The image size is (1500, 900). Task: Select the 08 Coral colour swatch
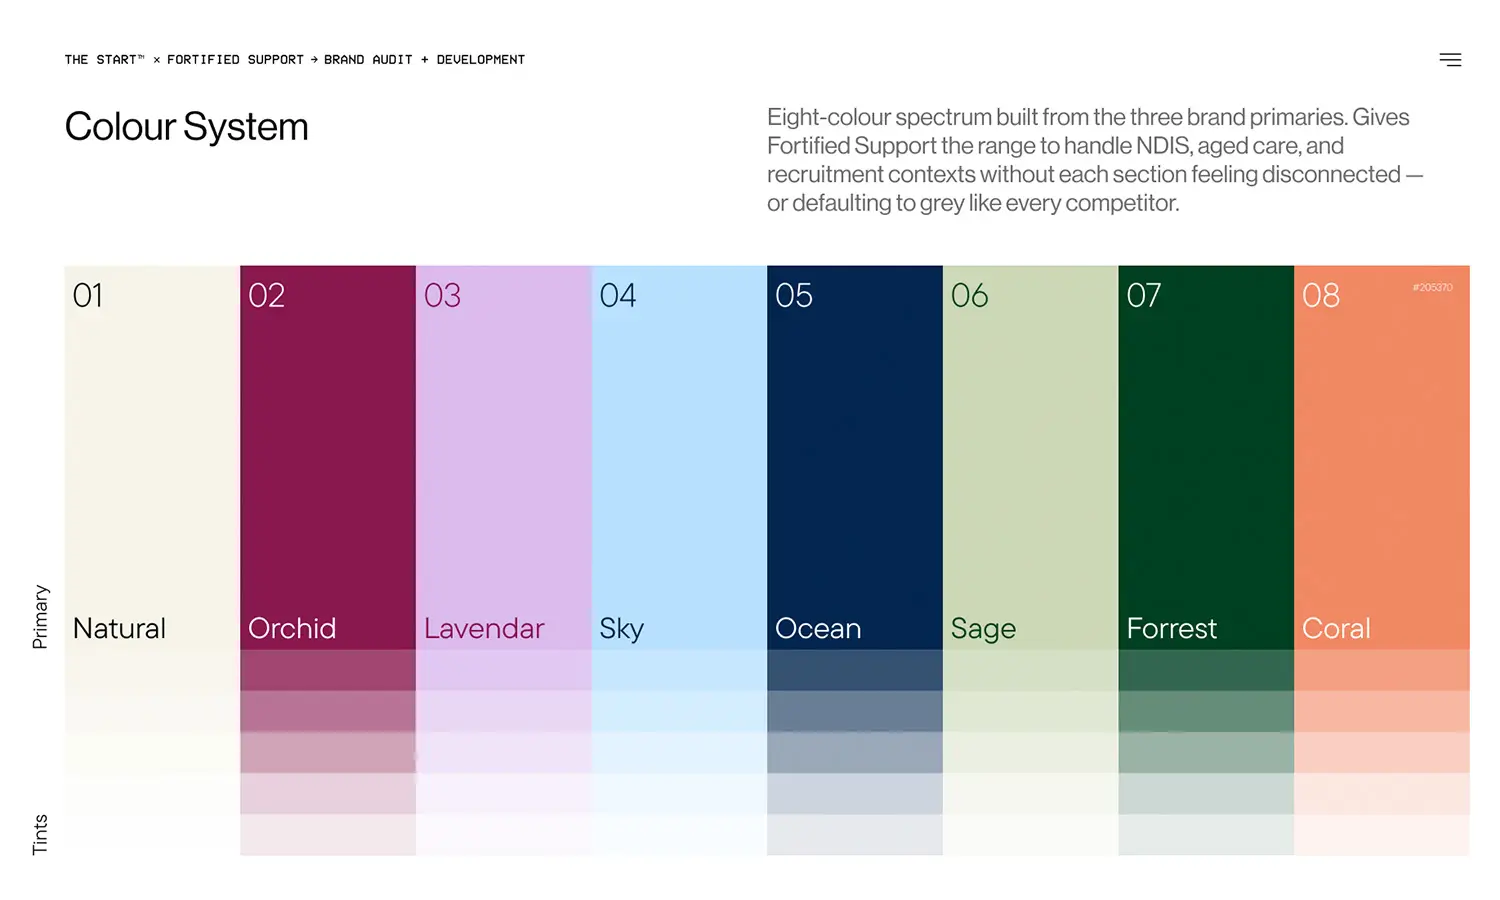point(1382,457)
